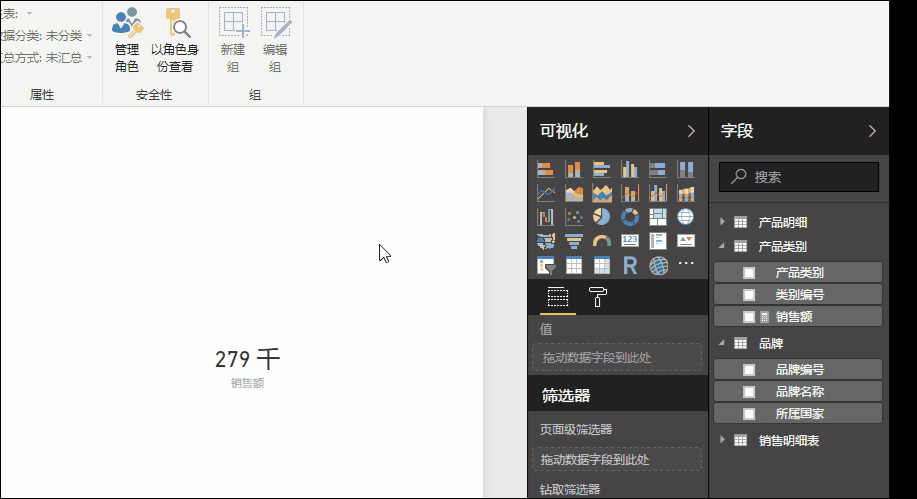Add a pie chart visual
The width and height of the screenshot is (917, 499).
[601, 217]
